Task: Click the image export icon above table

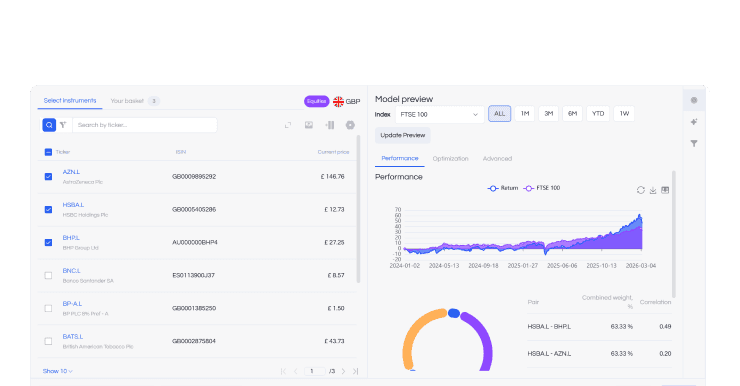Action: (x=309, y=125)
